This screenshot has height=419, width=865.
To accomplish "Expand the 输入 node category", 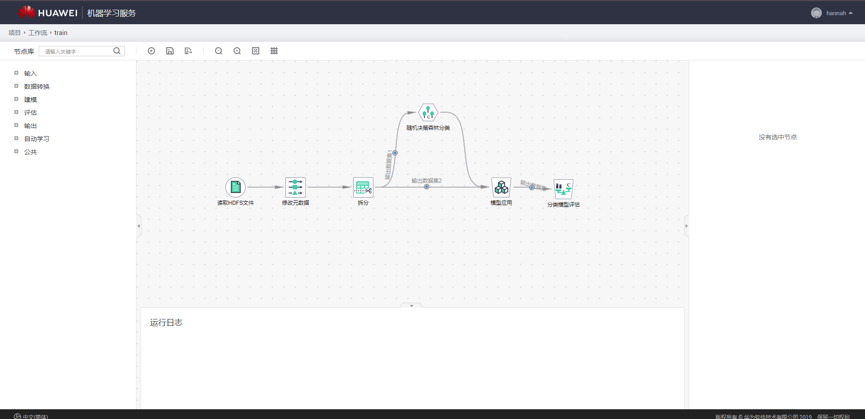I will [17, 73].
